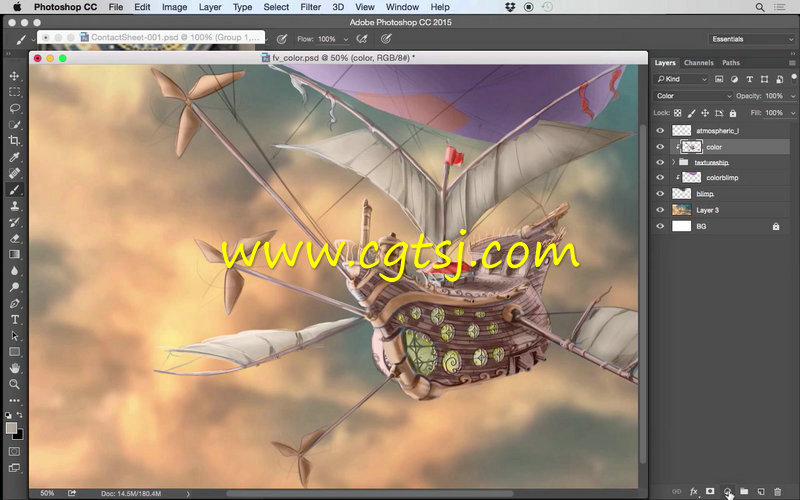Screen dimensions: 800x500
Task: Select the Crop tool
Action: [x=14, y=140]
